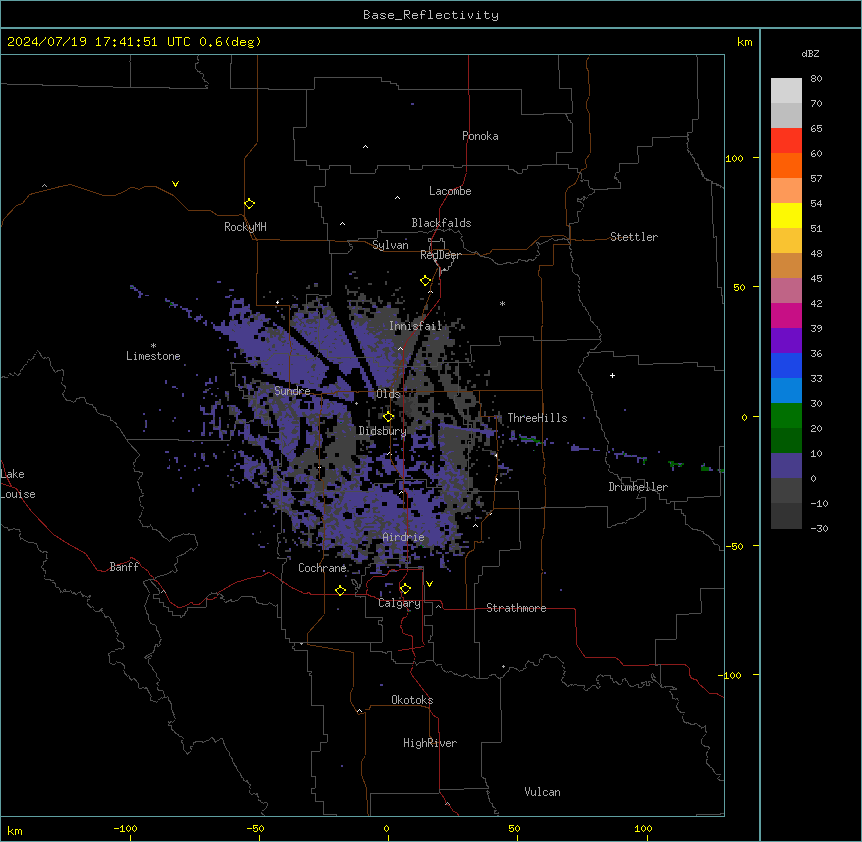Select the Didsbury label
This screenshot has width=862, height=842.
pos(383,431)
